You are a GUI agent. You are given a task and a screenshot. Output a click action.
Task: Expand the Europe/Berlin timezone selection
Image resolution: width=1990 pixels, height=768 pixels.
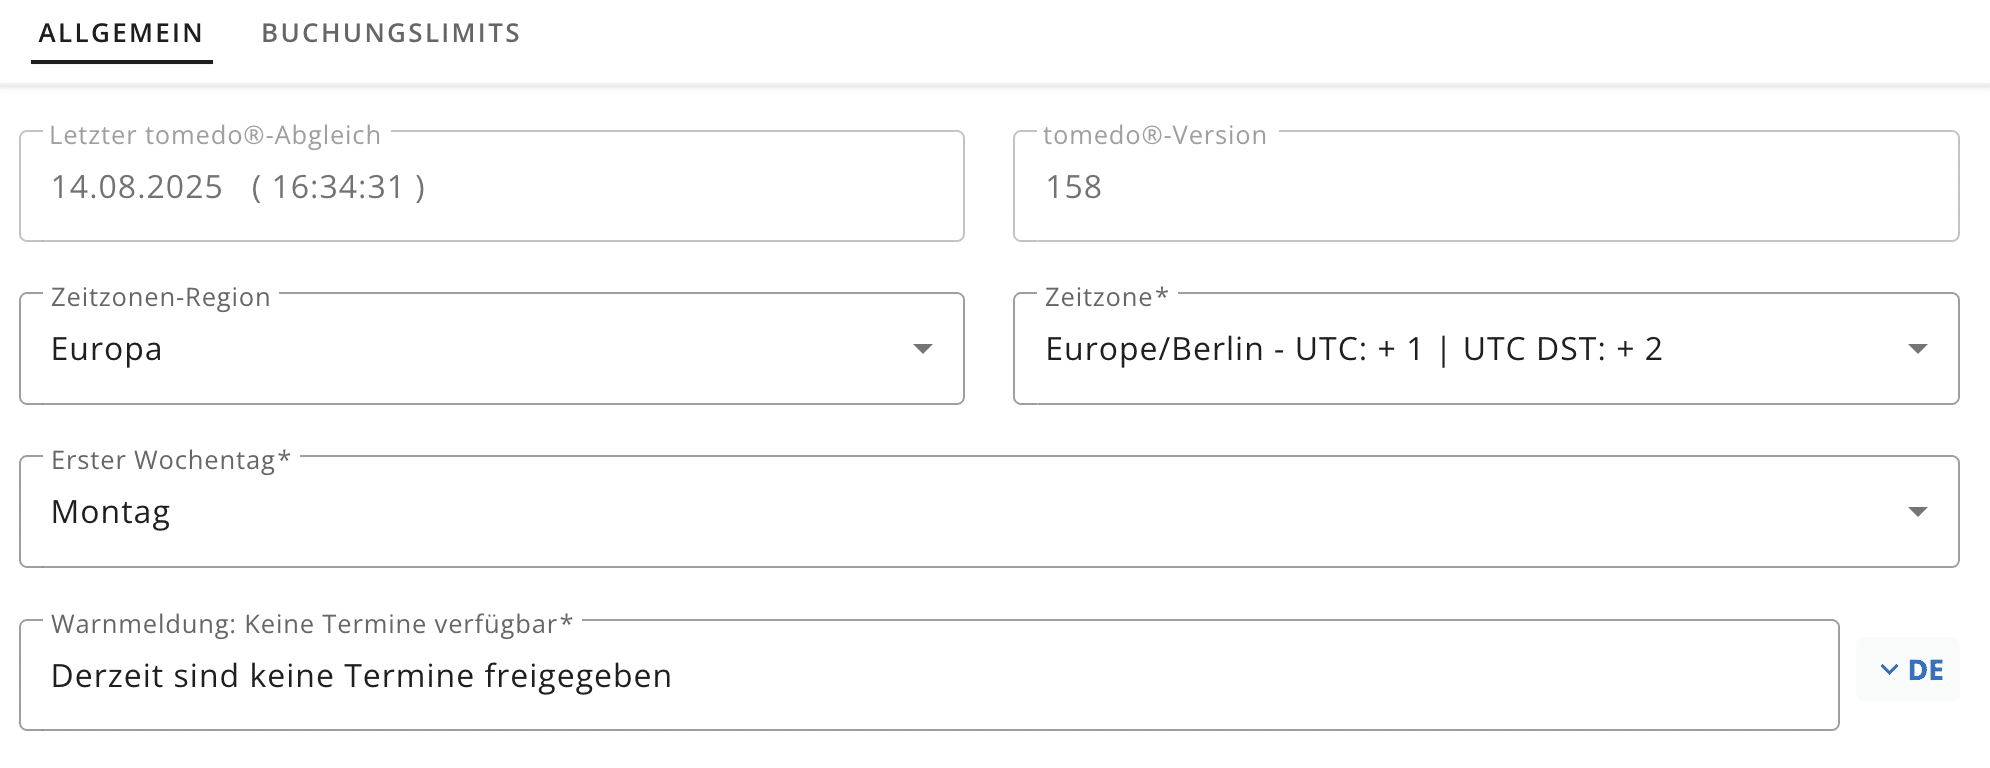[x=1460, y=349]
